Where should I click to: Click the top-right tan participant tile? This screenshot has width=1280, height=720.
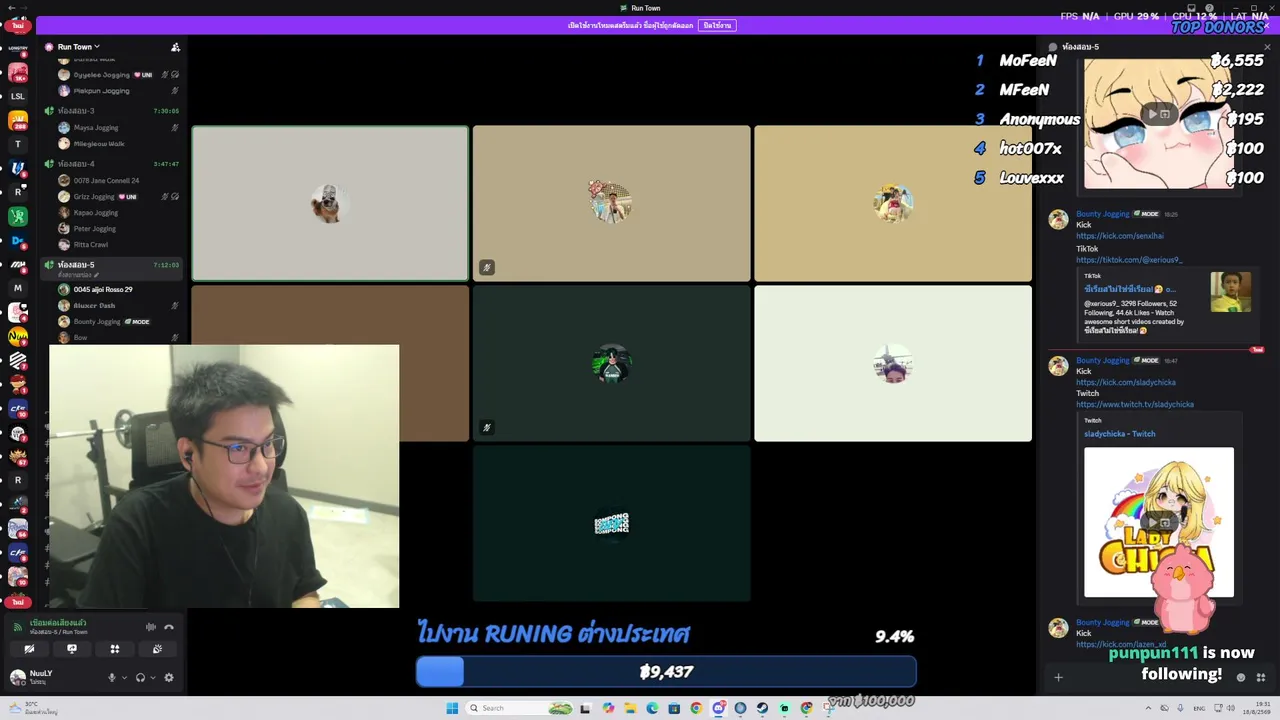point(893,203)
